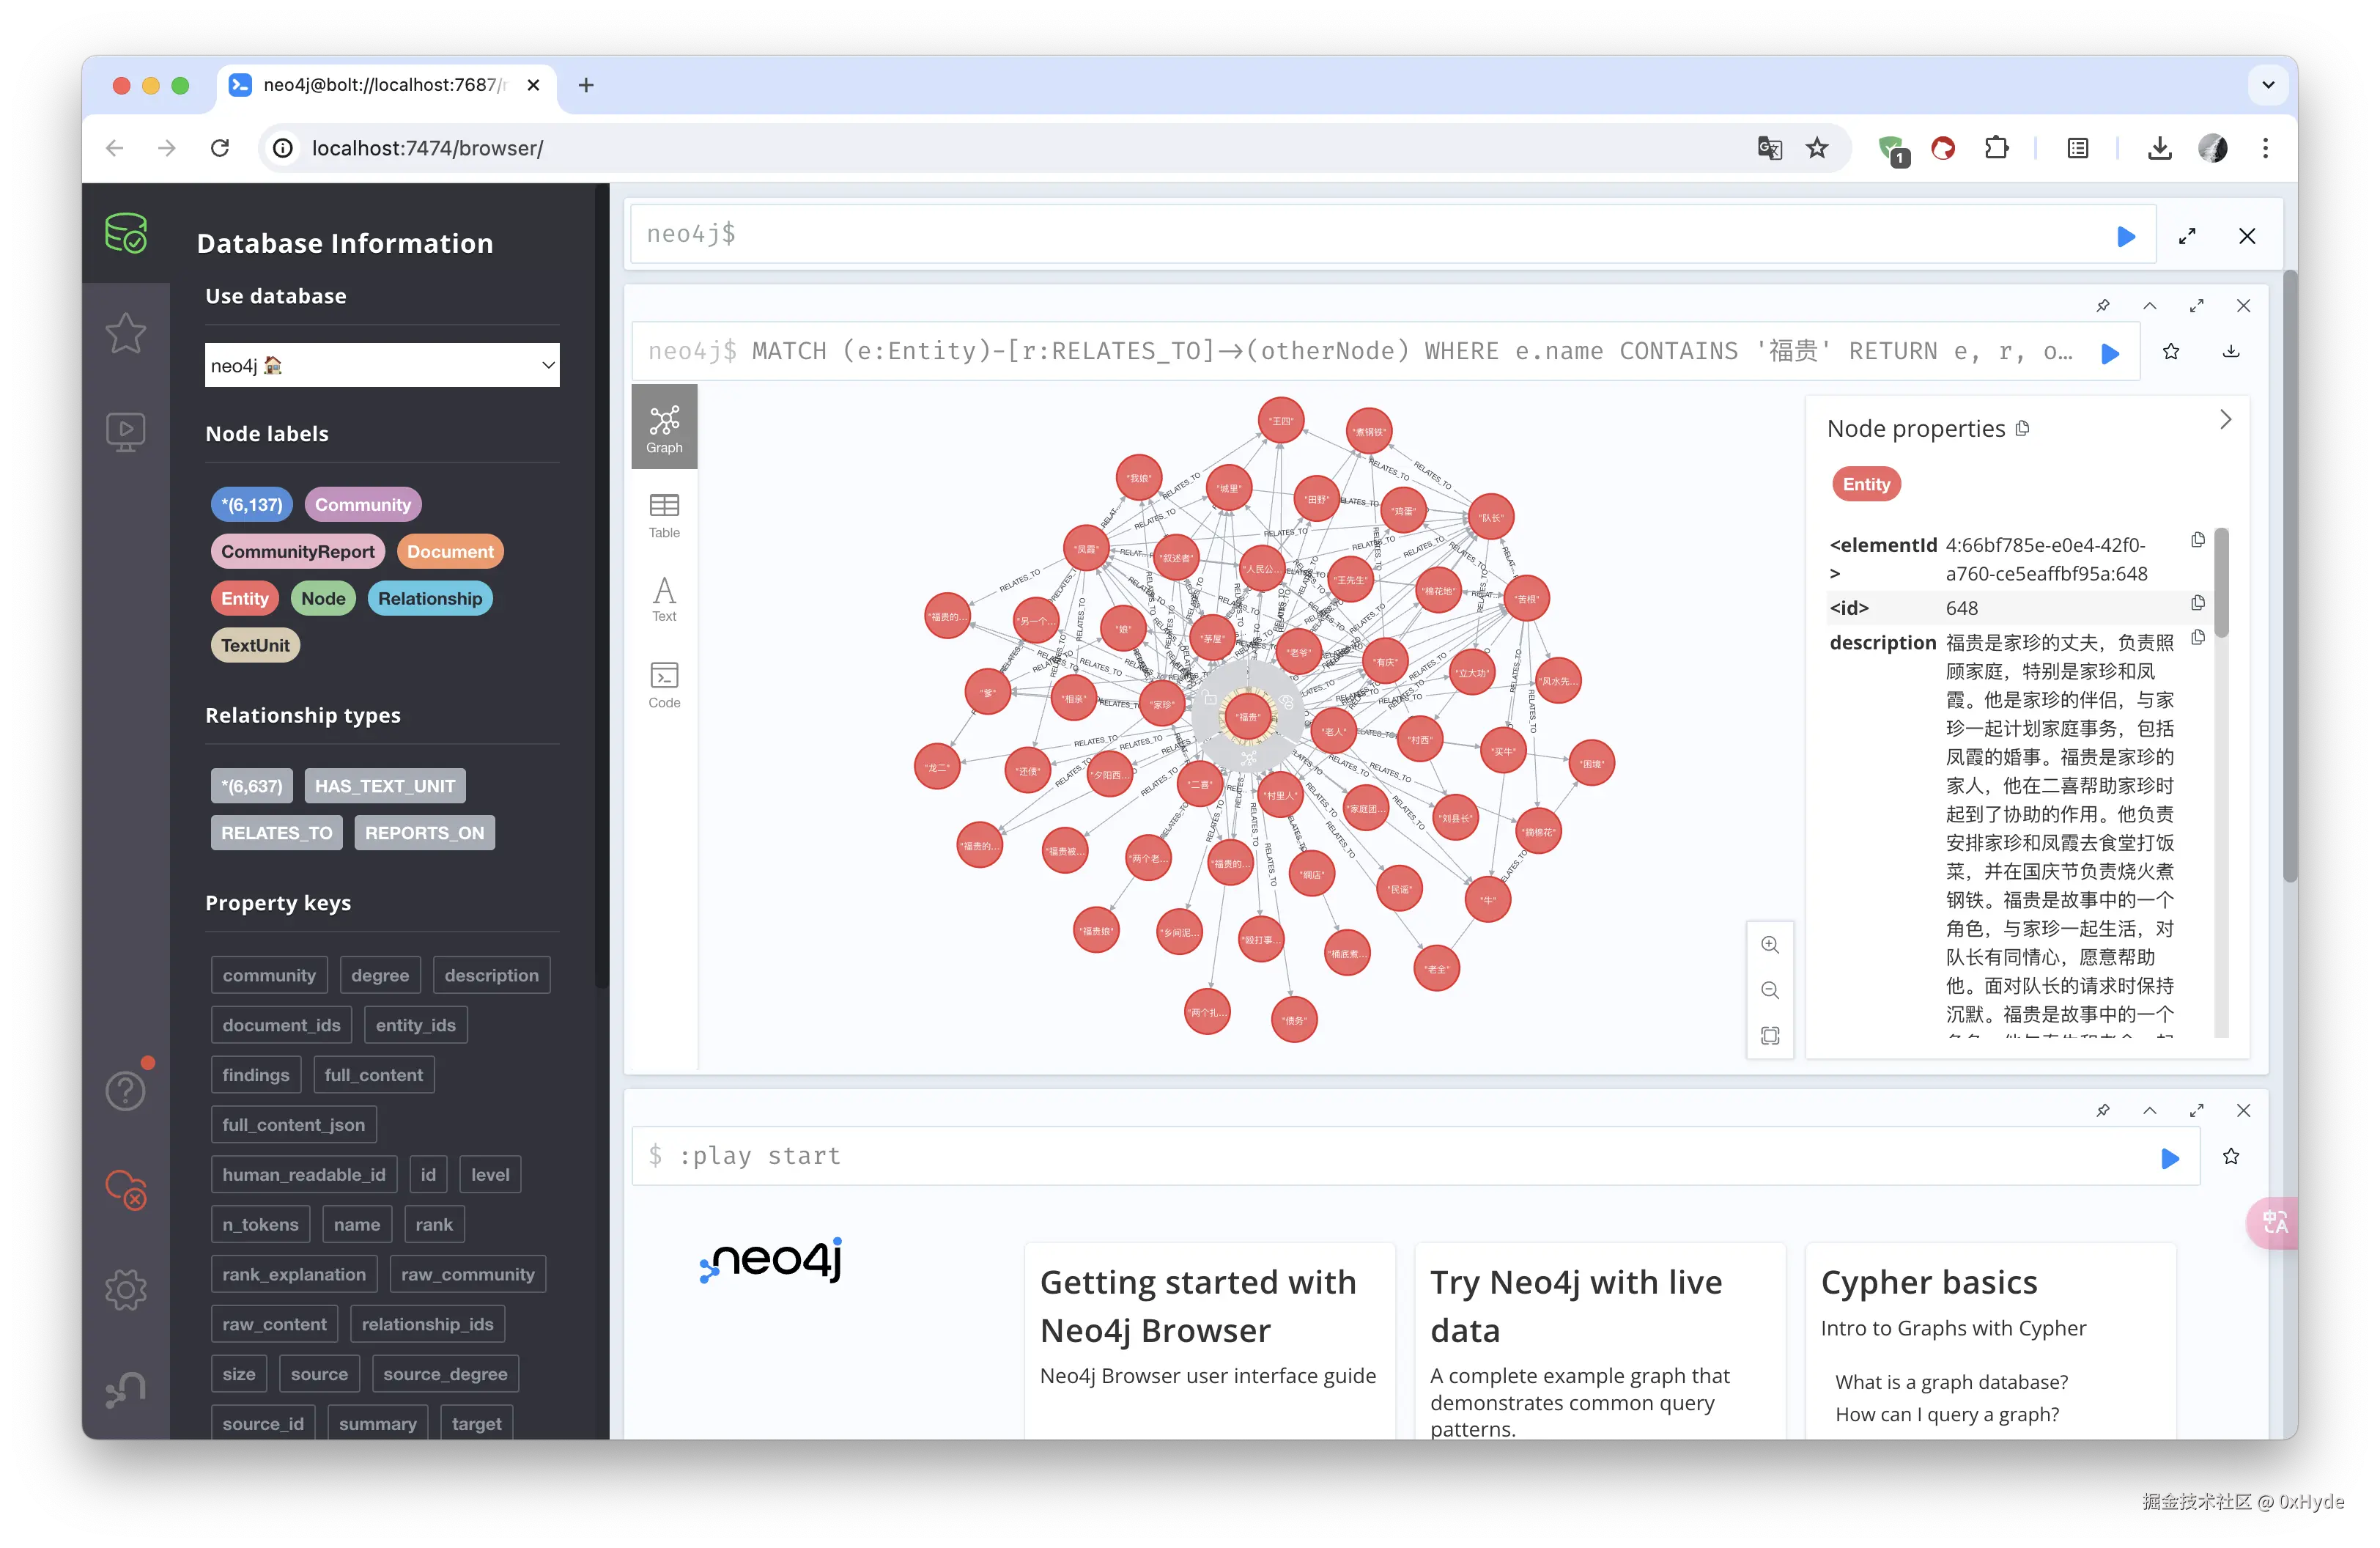2380x1548 pixels.
Task: Switch to the Code view tab
Action: click(x=664, y=685)
